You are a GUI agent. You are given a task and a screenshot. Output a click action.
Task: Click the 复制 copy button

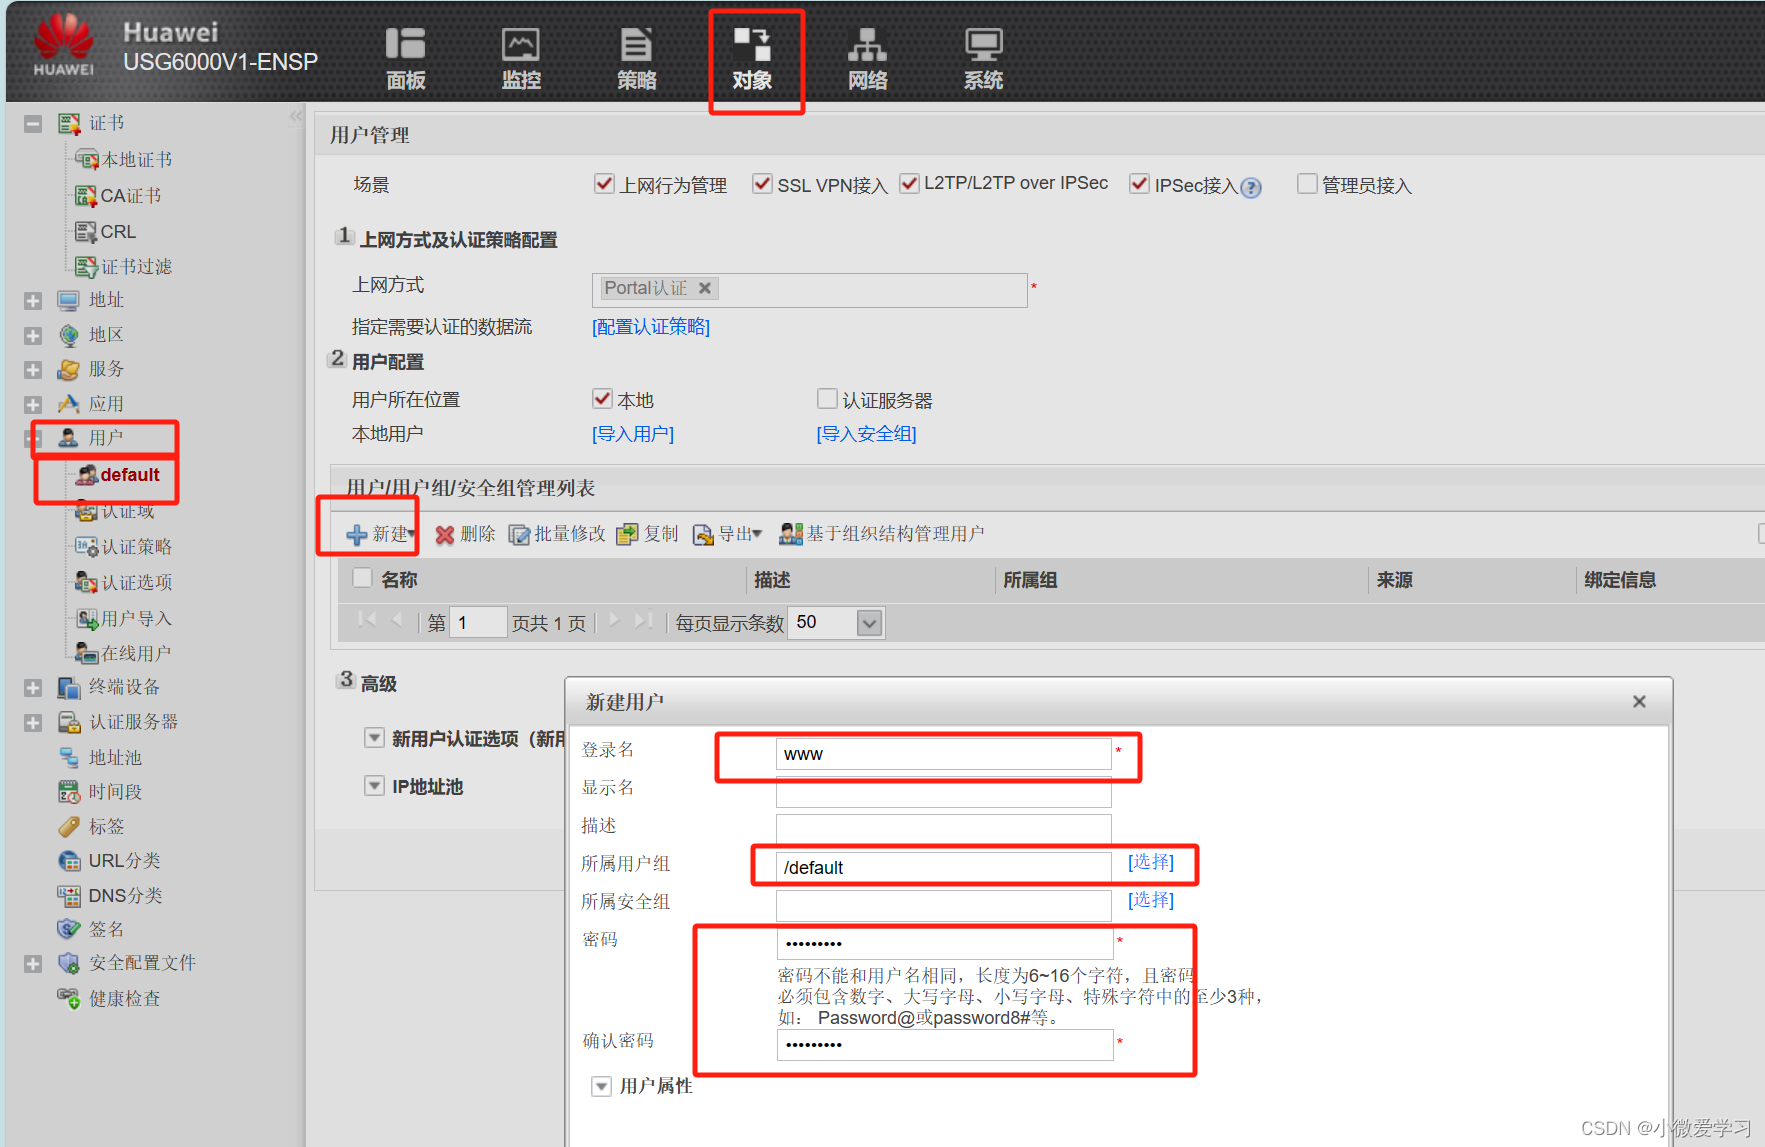(x=647, y=534)
